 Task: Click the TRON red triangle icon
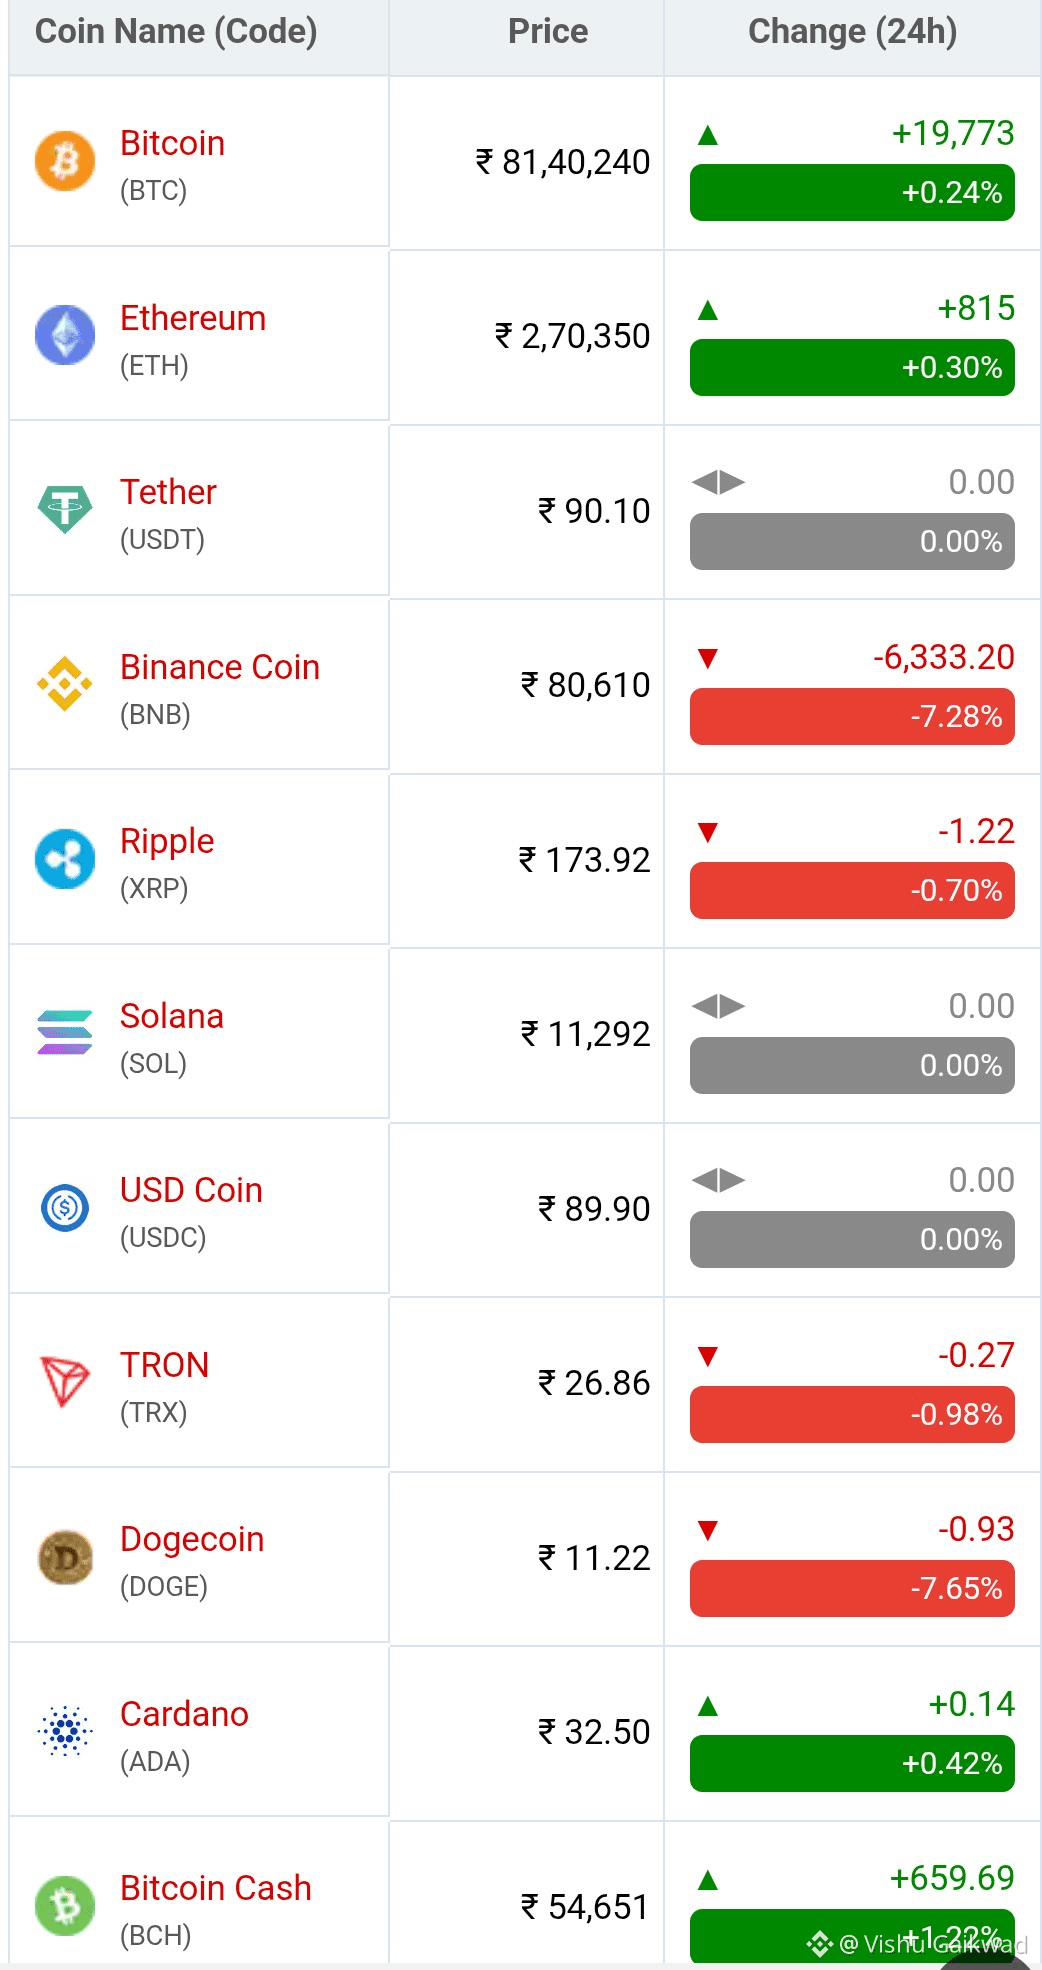65,1382
